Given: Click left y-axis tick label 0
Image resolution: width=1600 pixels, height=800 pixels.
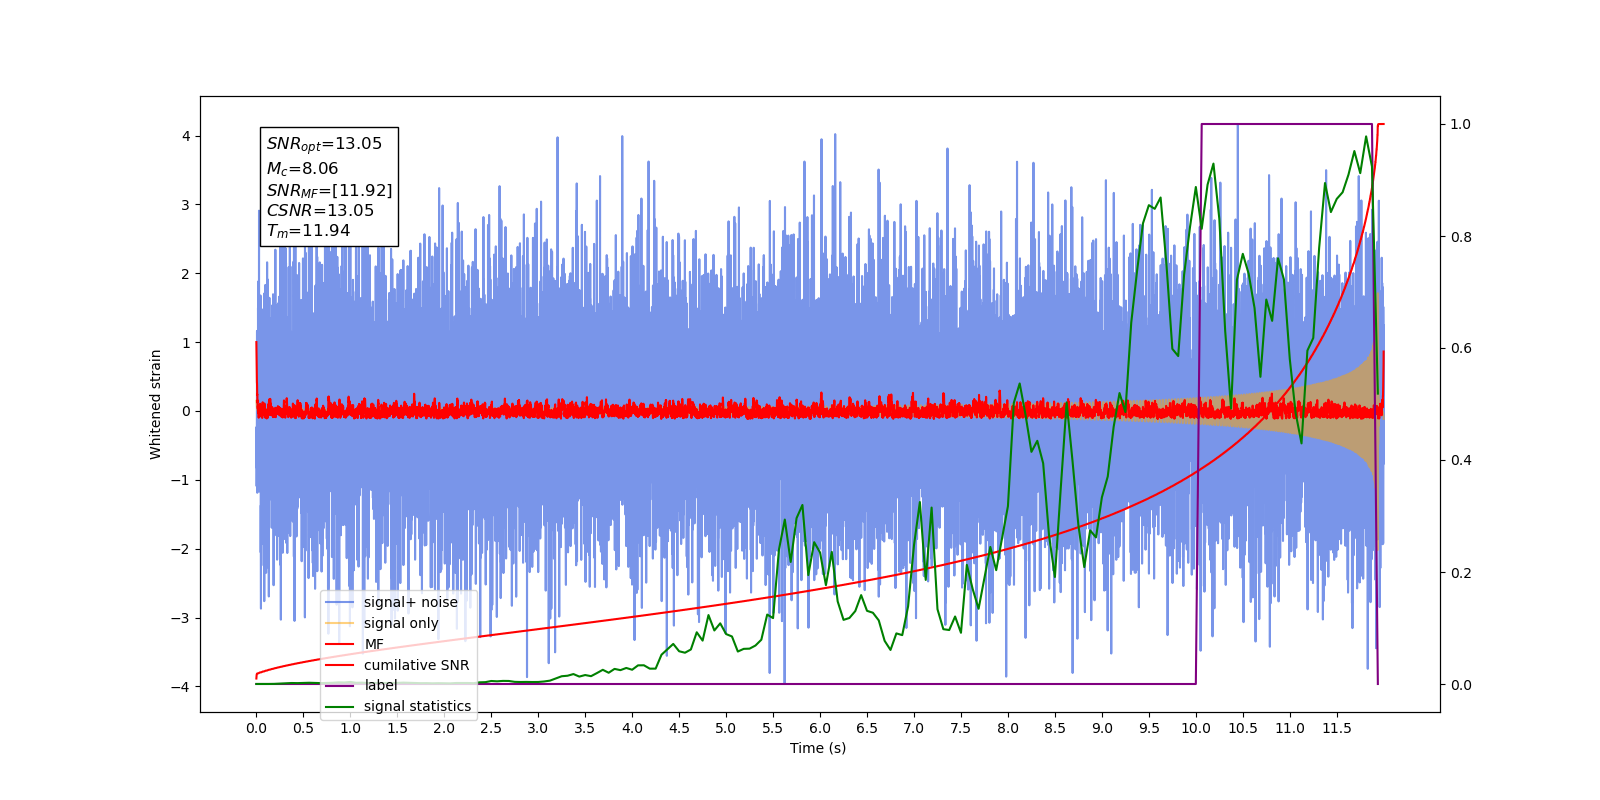Looking at the screenshot, I should tap(186, 411).
